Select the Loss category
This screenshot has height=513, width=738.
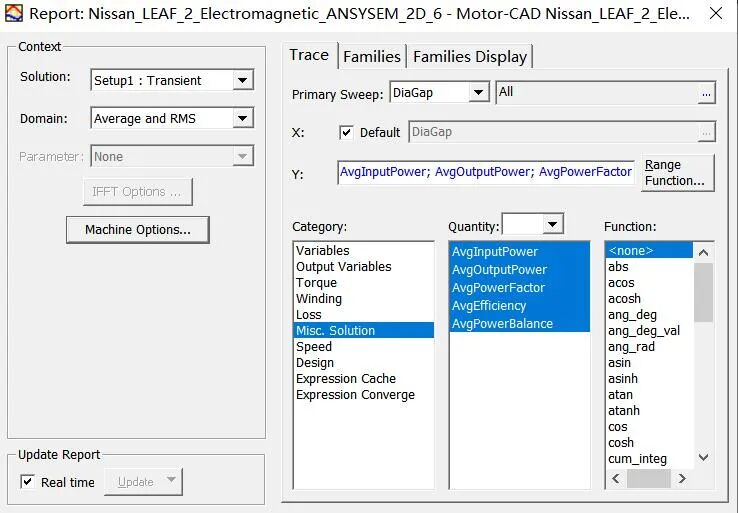pos(363,314)
